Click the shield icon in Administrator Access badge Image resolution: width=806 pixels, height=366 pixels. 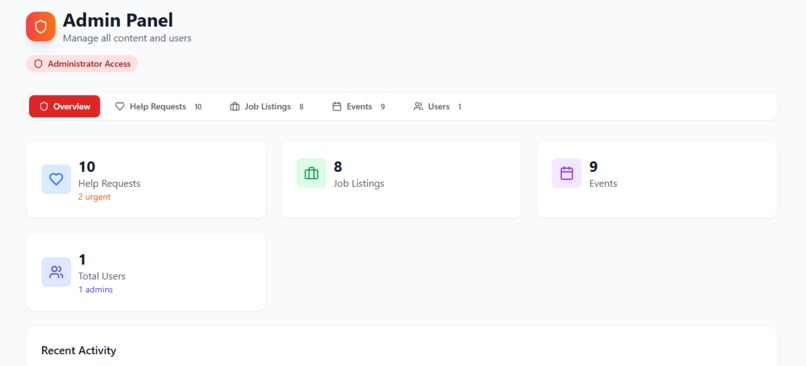coord(38,64)
